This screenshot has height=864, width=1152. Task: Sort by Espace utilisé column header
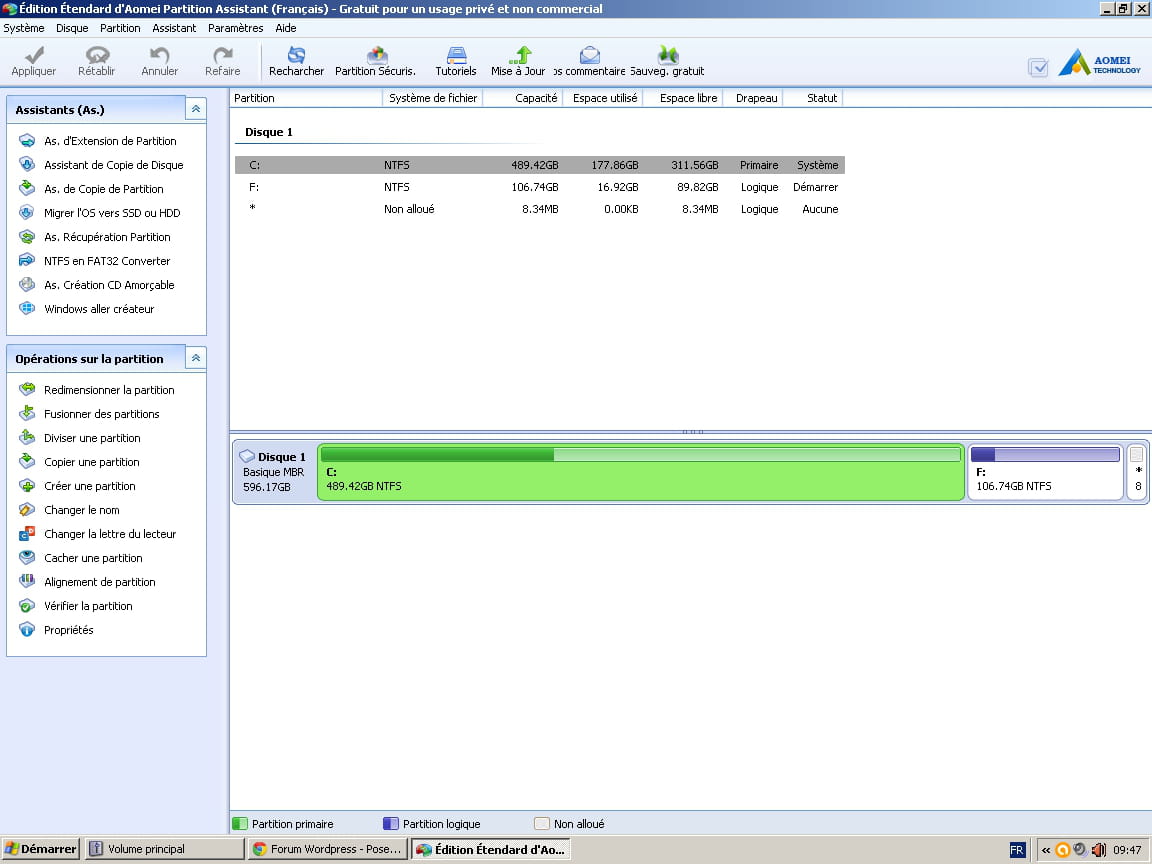click(603, 98)
